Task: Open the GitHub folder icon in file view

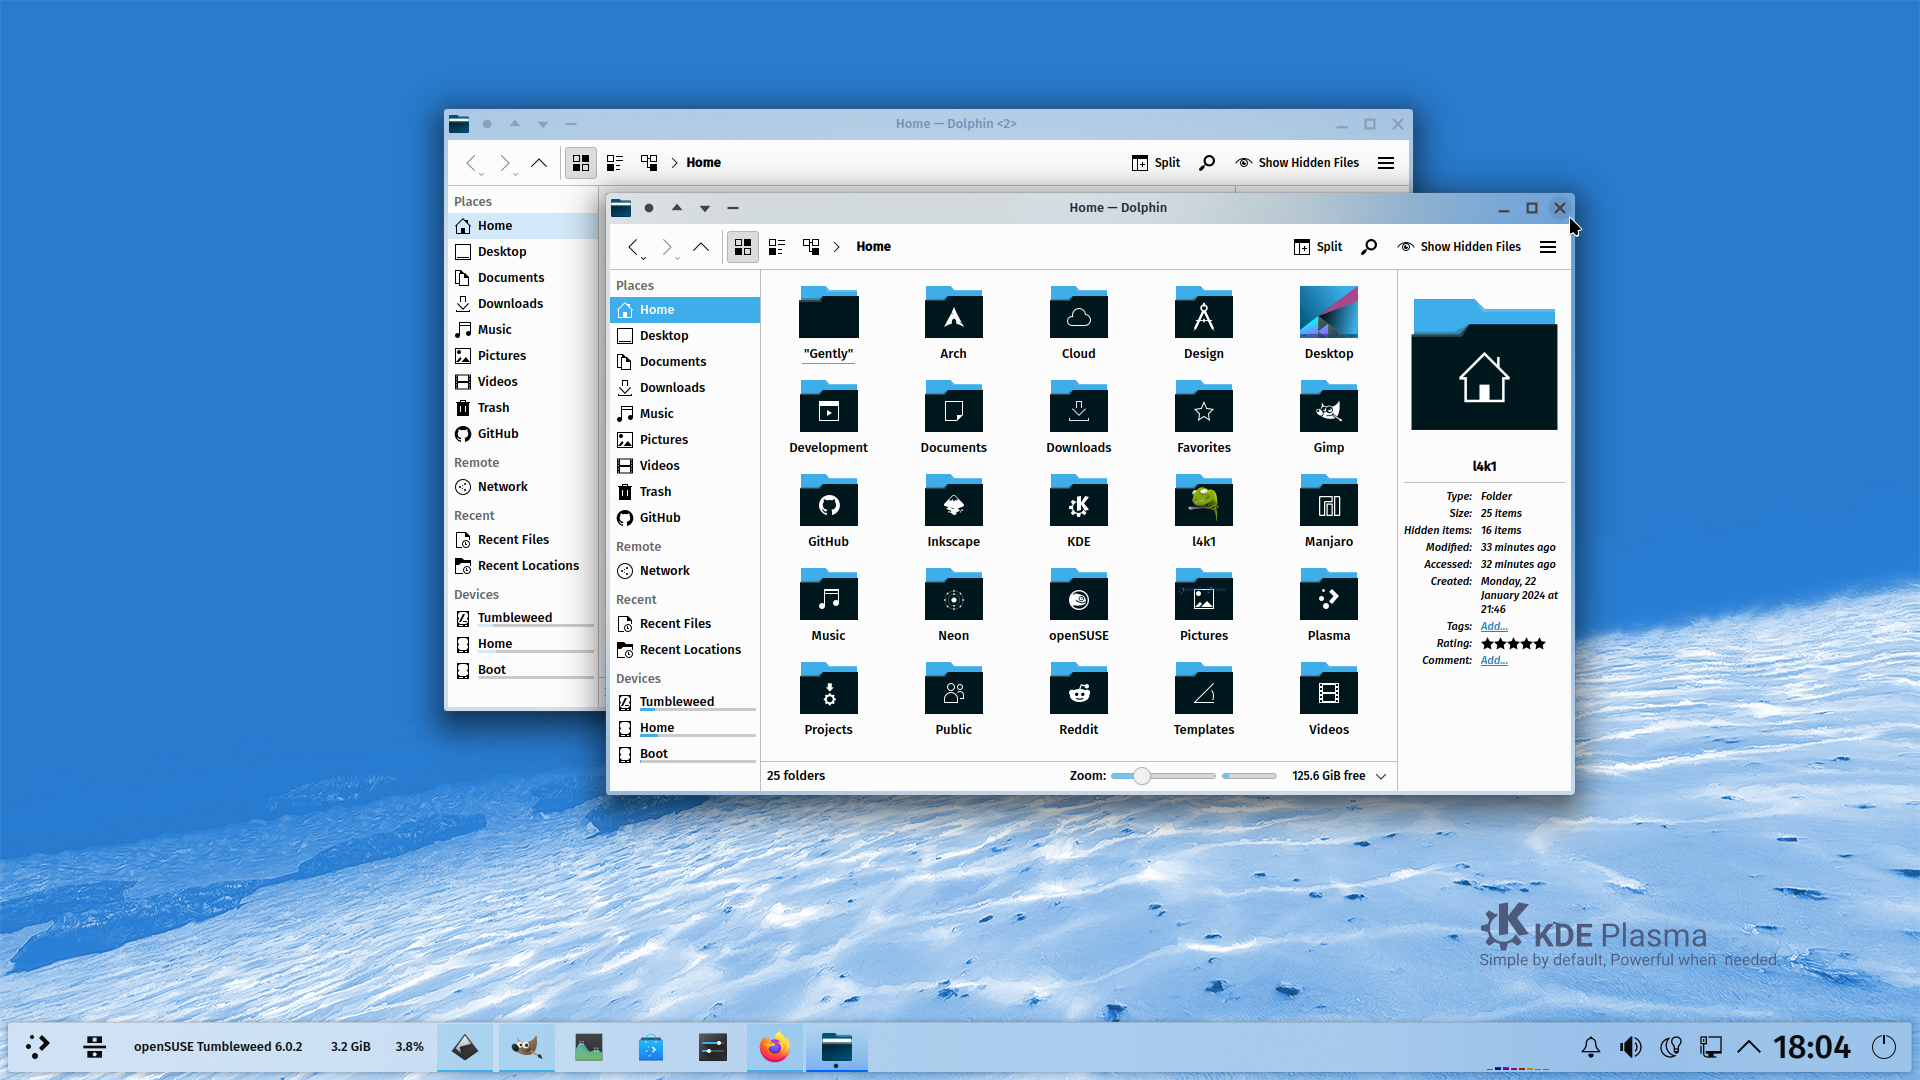Action: point(828,502)
